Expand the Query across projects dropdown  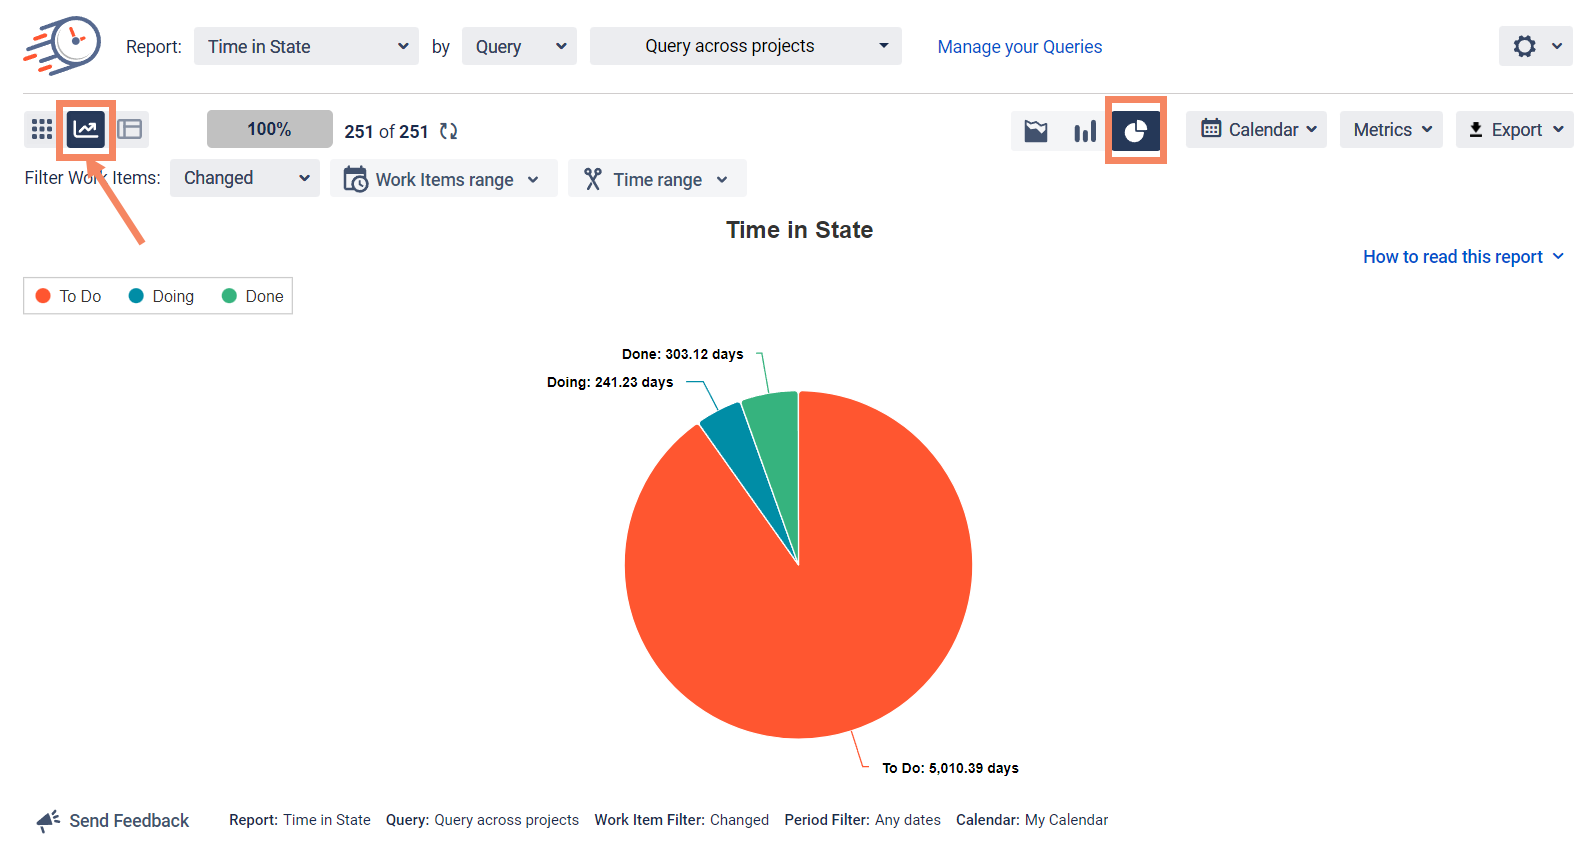tap(745, 46)
